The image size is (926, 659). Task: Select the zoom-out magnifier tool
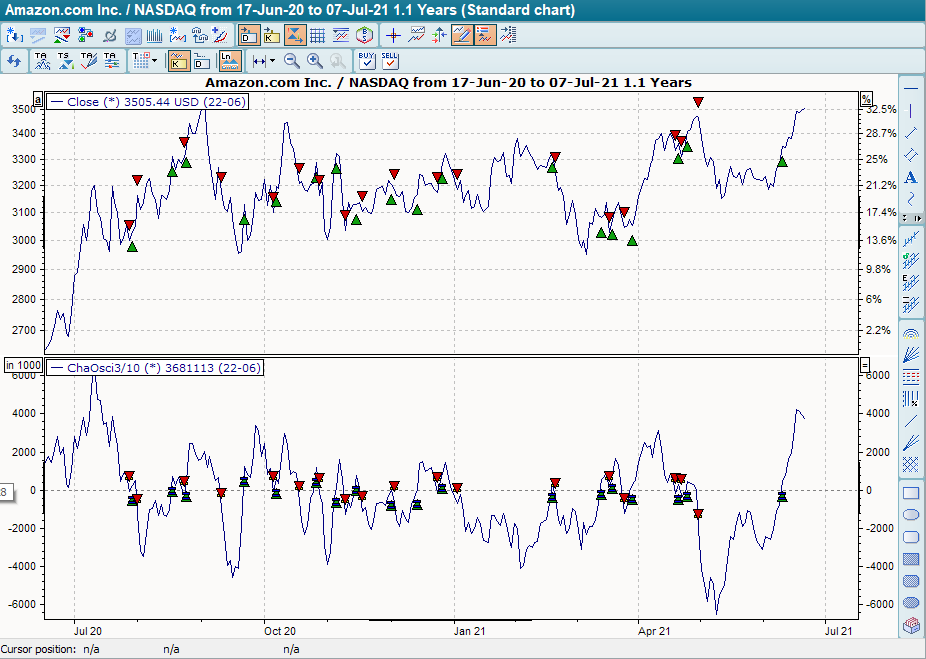click(289, 60)
